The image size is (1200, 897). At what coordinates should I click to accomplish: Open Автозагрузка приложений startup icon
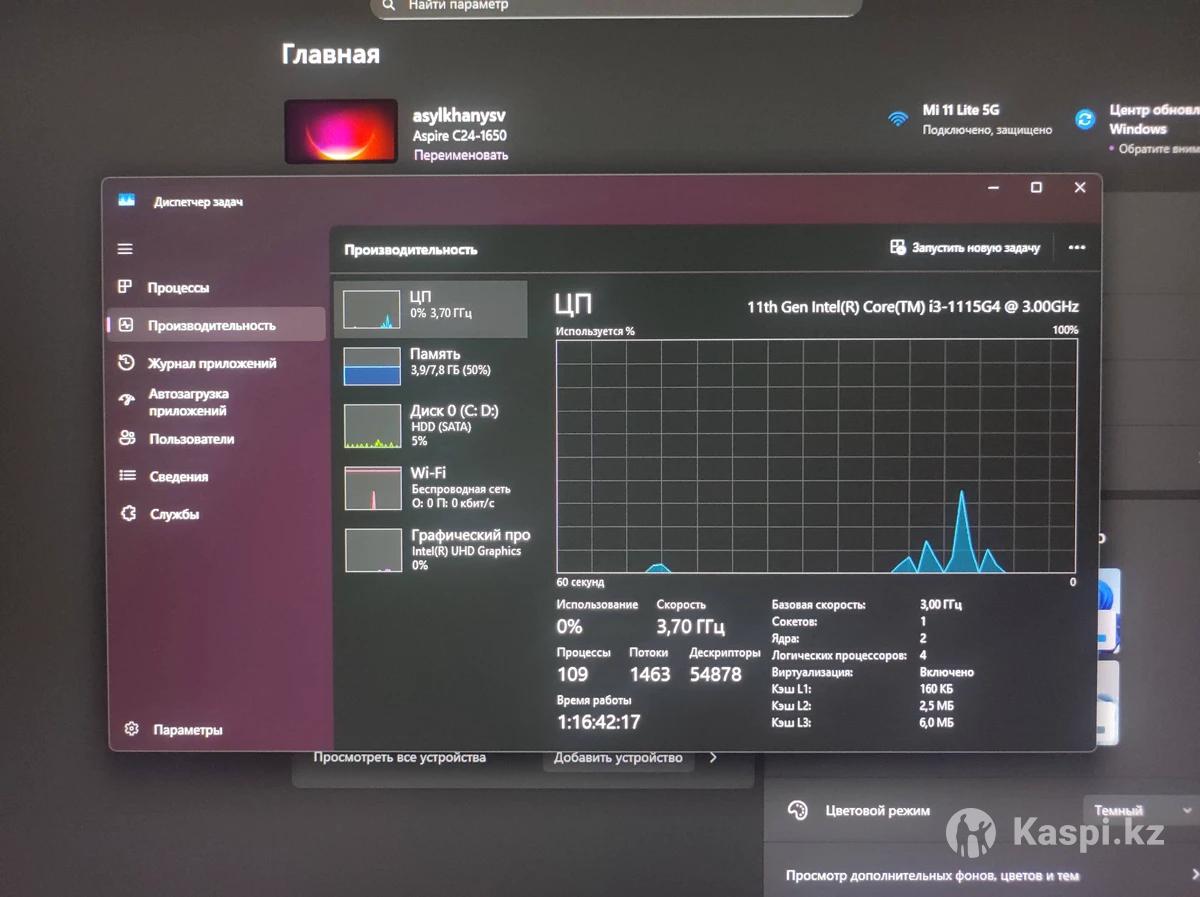[x=126, y=401]
